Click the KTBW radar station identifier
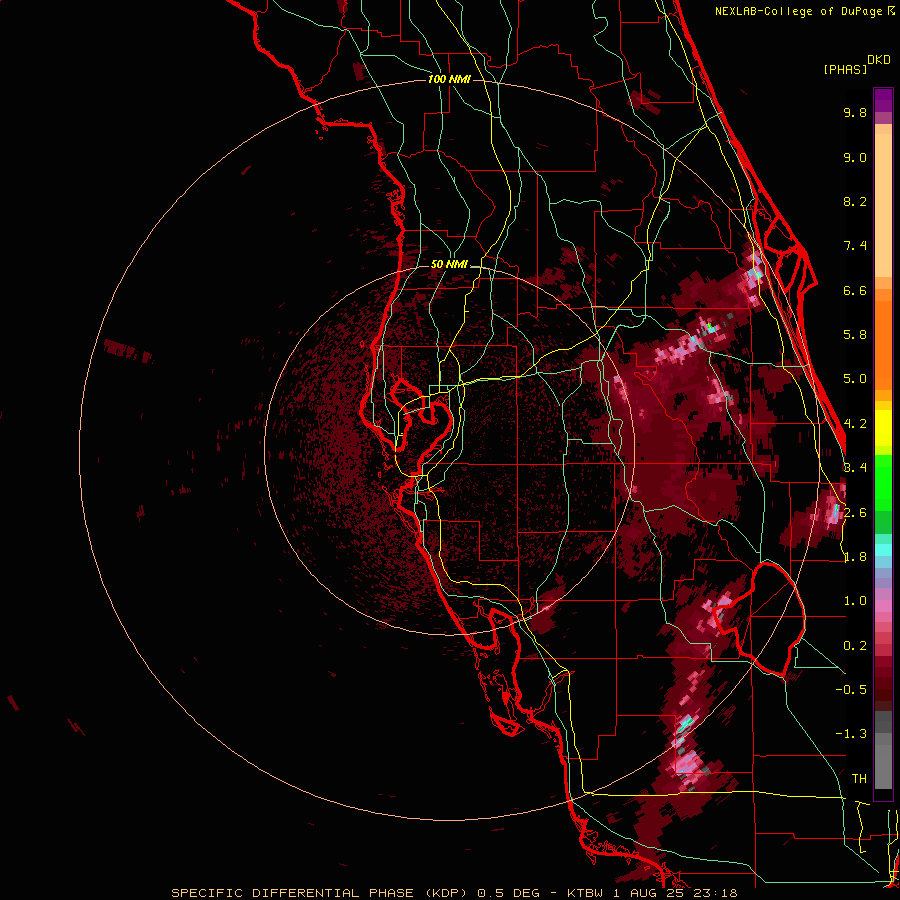 click(x=587, y=893)
